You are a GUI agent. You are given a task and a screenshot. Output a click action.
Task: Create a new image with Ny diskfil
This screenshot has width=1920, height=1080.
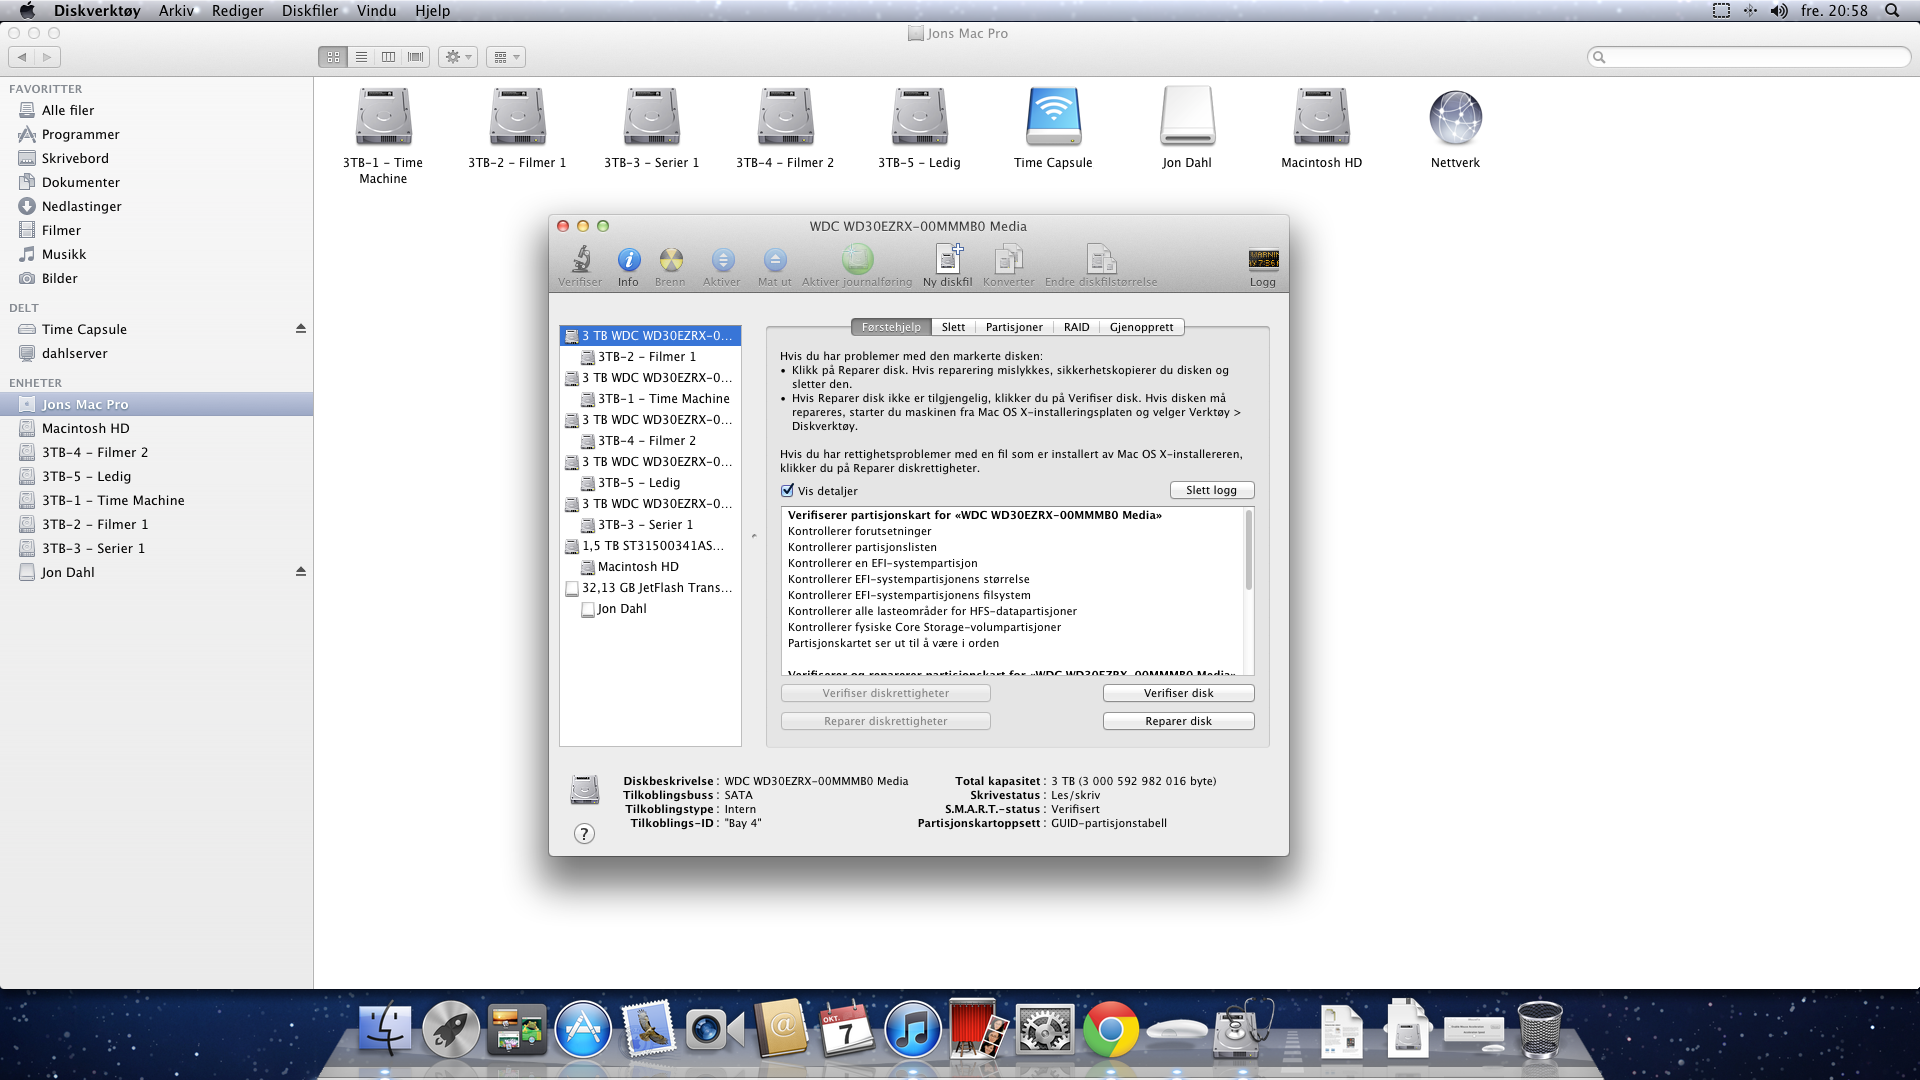coord(947,266)
